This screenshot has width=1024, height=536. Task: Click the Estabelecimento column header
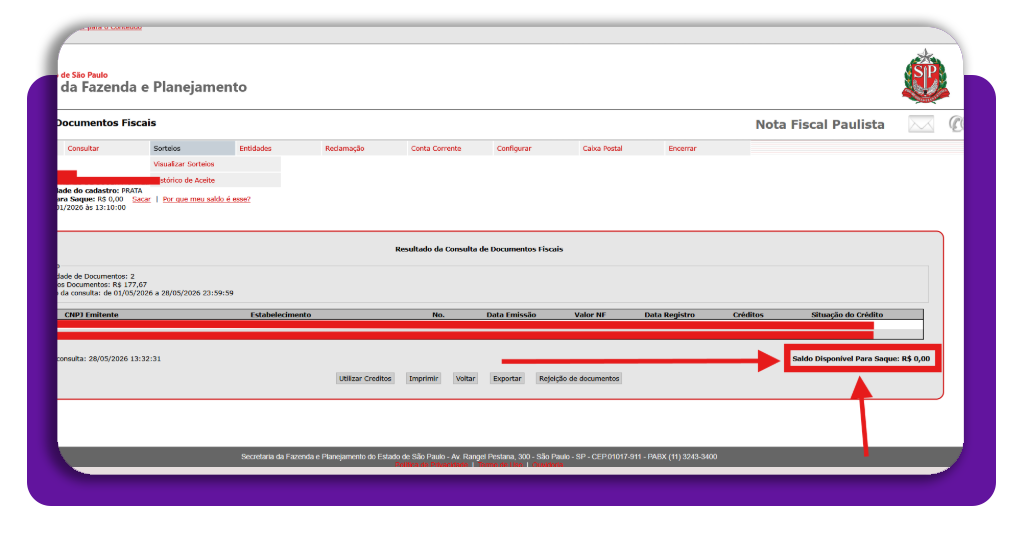point(281,315)
